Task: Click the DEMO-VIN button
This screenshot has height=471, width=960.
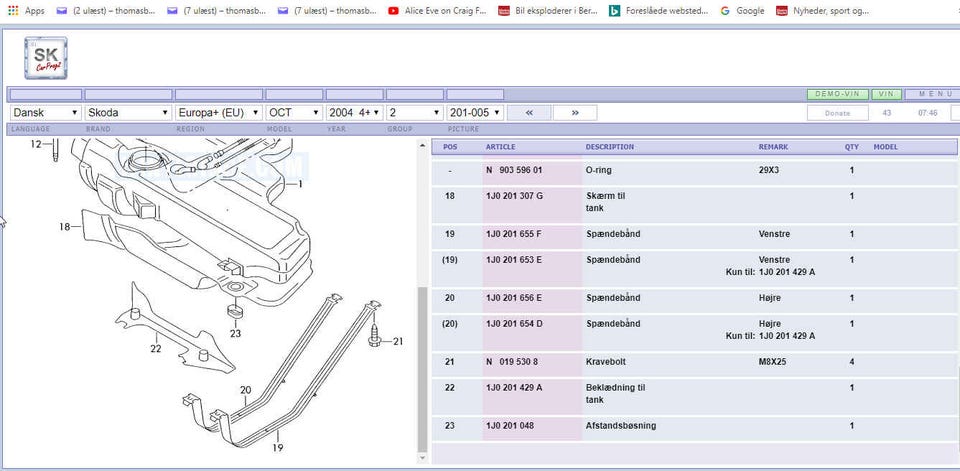Action: point(837,94)
